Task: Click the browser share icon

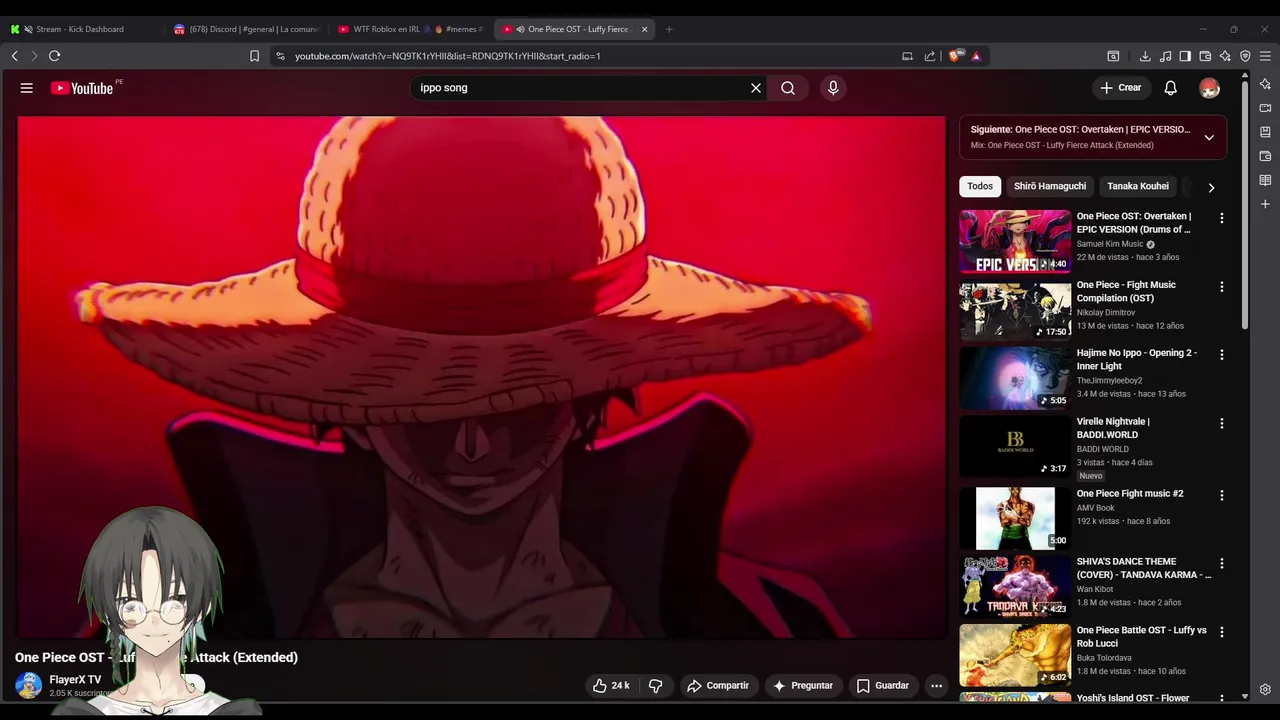Action: 930,56
